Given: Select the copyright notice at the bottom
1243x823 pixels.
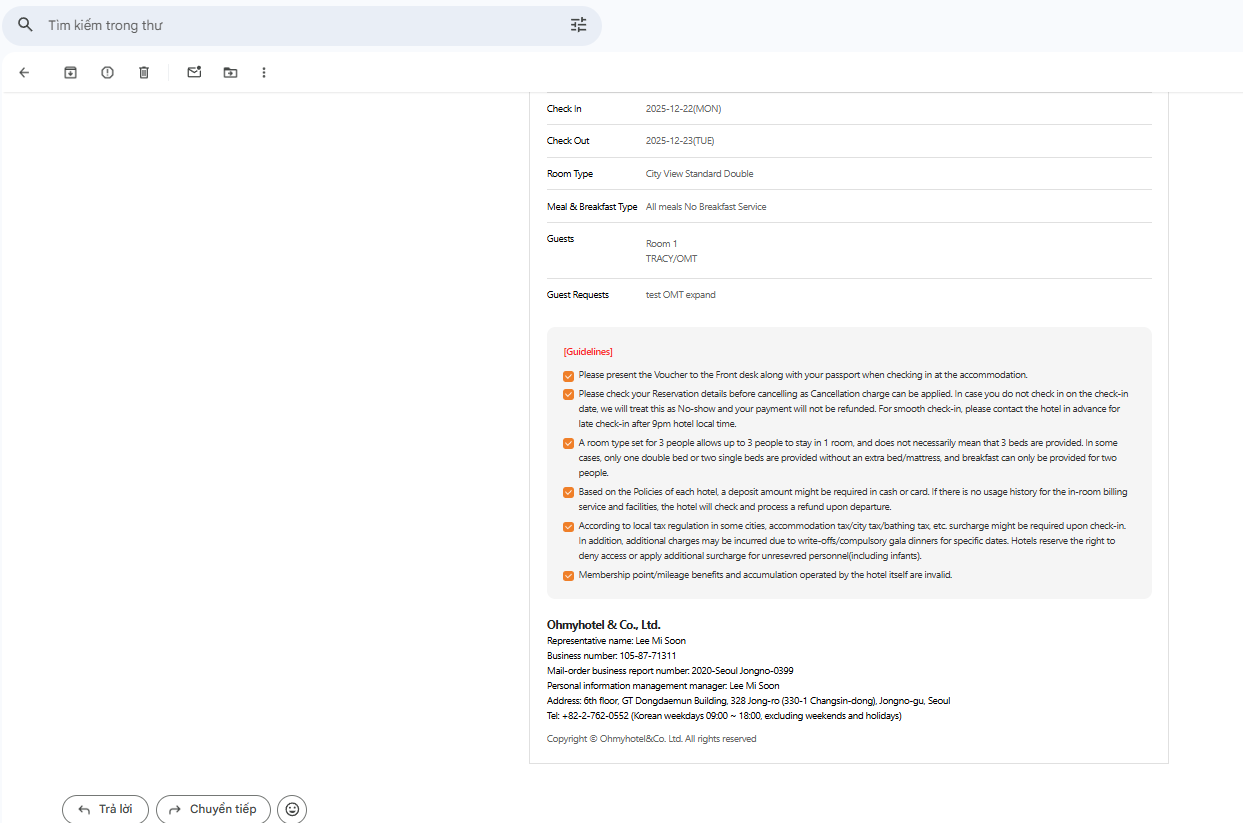Looking at the screenshot, I should (x=652, y=739).
